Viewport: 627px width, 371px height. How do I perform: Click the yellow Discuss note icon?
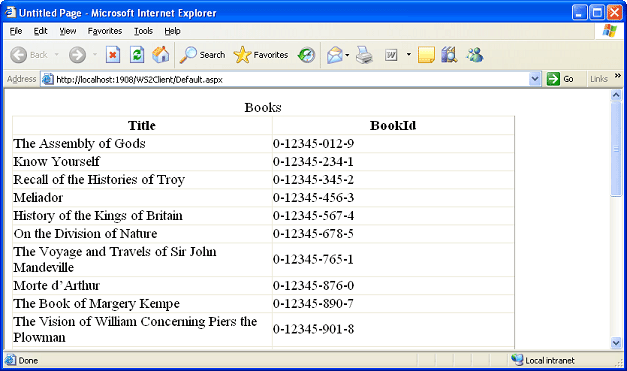426,55
